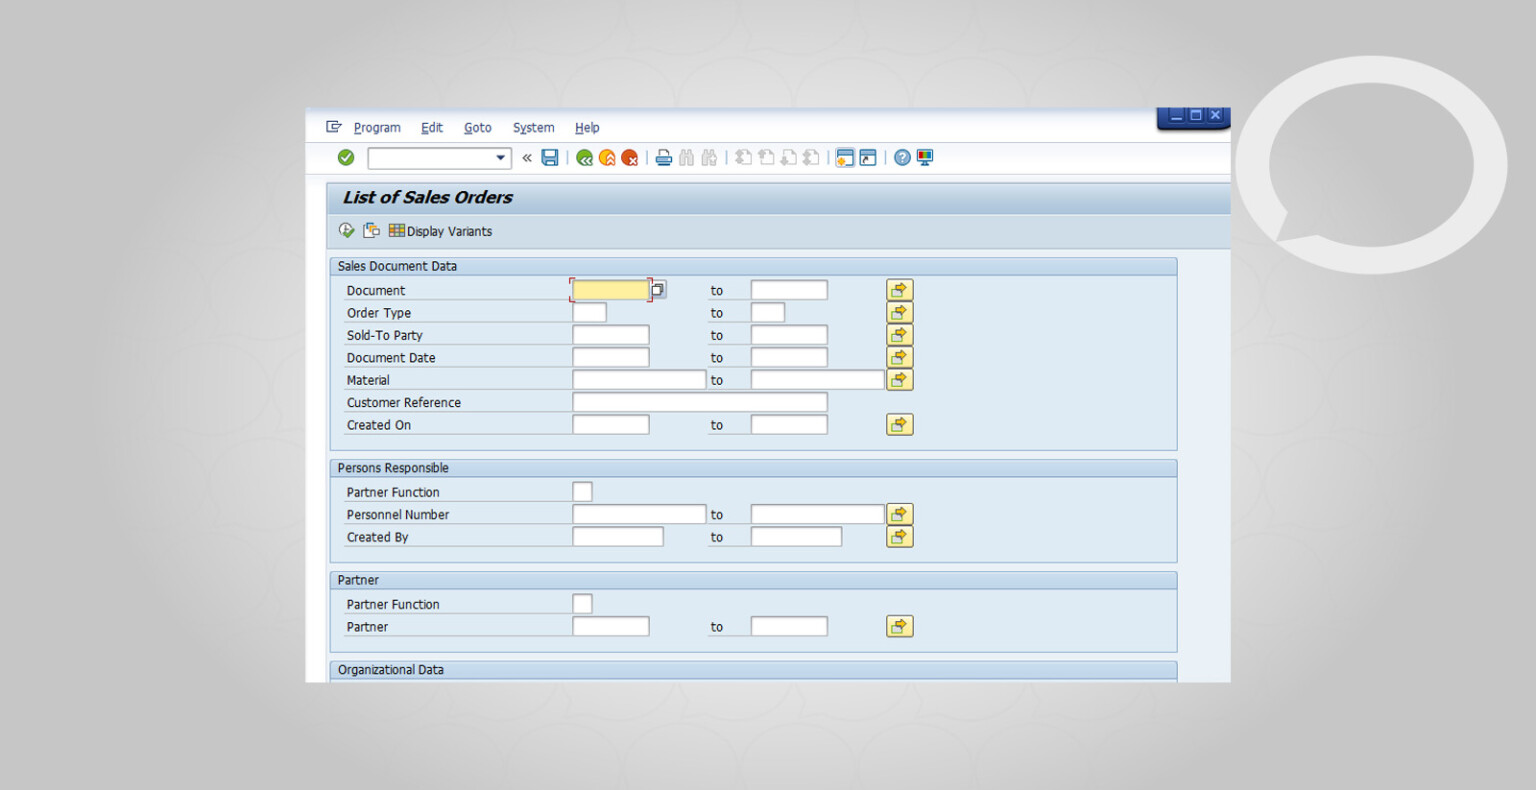Click the Create New Session icon
Image resolution: width=1536 pixels, height=790 pixels.
845,157
